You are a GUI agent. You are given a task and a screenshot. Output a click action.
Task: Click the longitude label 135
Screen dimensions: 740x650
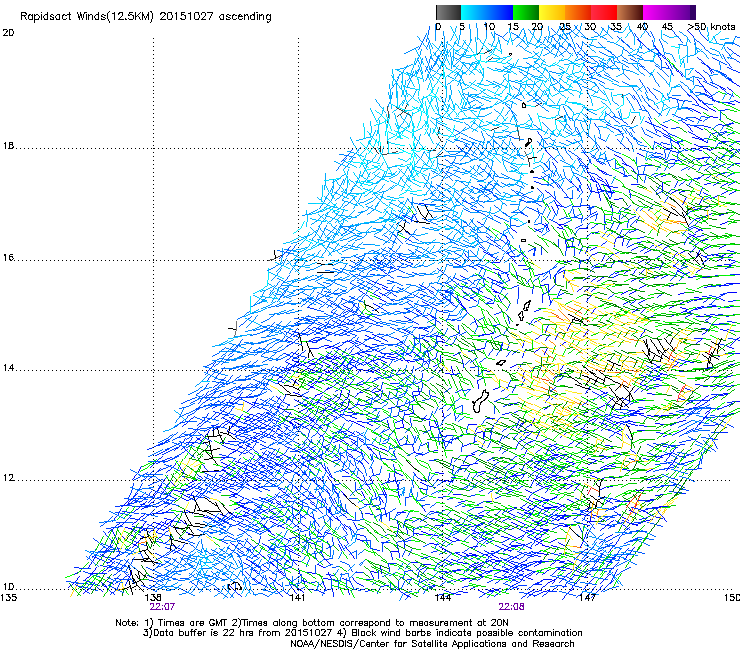point(9,598)
